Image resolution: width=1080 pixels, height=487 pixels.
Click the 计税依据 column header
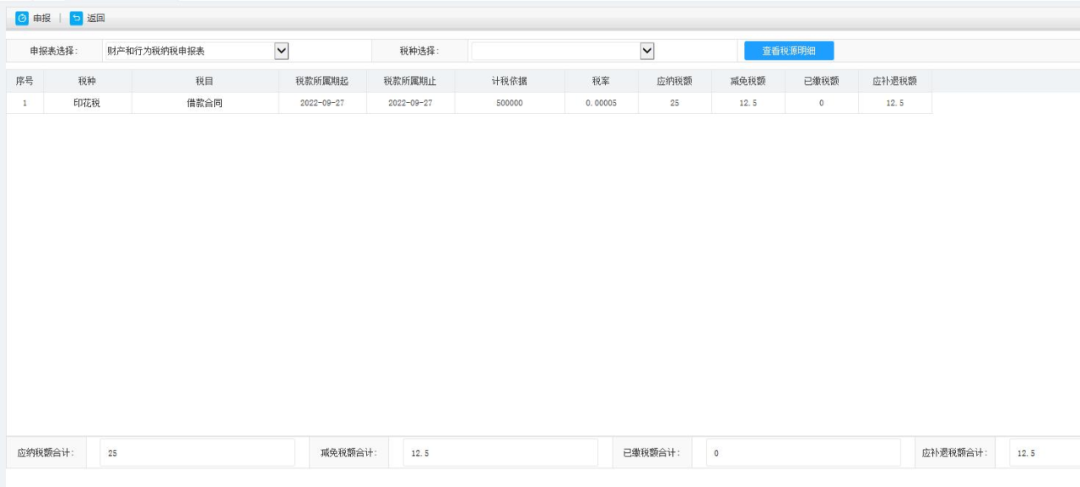pos(509,81)
